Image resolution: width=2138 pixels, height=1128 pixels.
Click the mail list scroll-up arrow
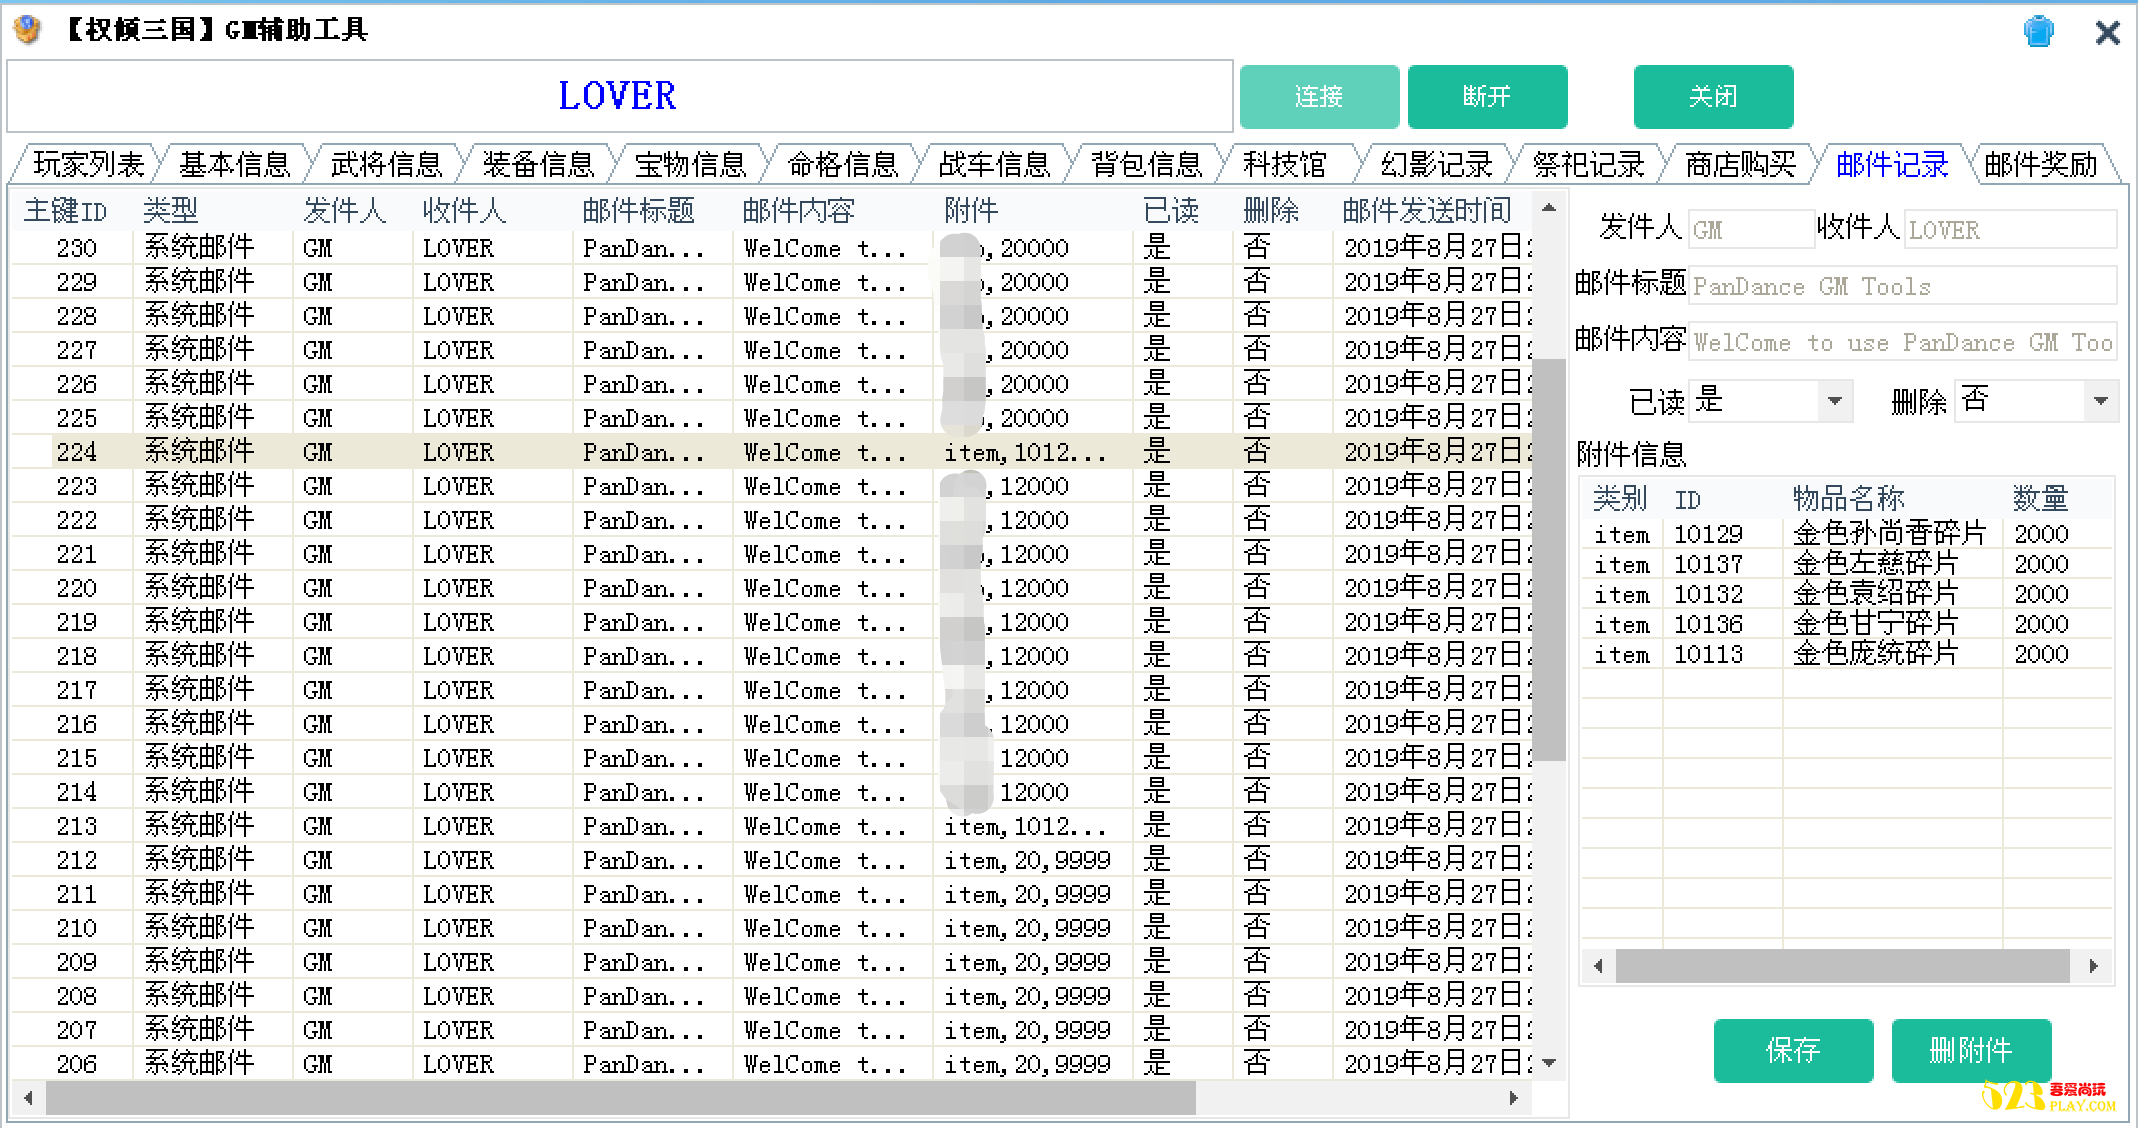click(x=1548, y=208)
